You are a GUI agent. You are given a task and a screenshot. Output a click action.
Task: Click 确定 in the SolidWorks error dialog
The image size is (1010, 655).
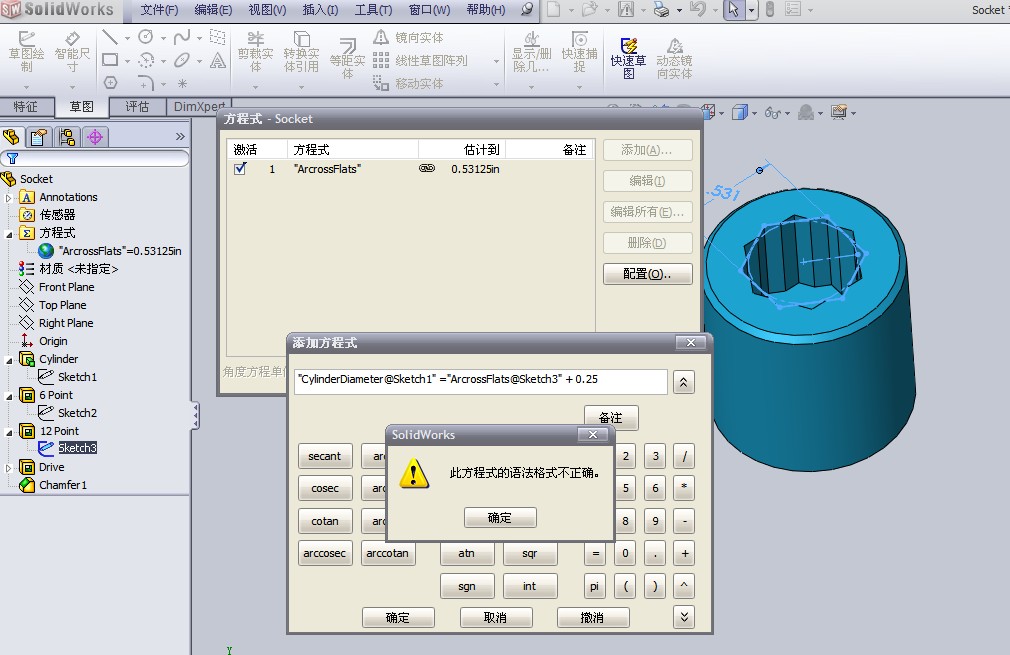tap(500, 517)
